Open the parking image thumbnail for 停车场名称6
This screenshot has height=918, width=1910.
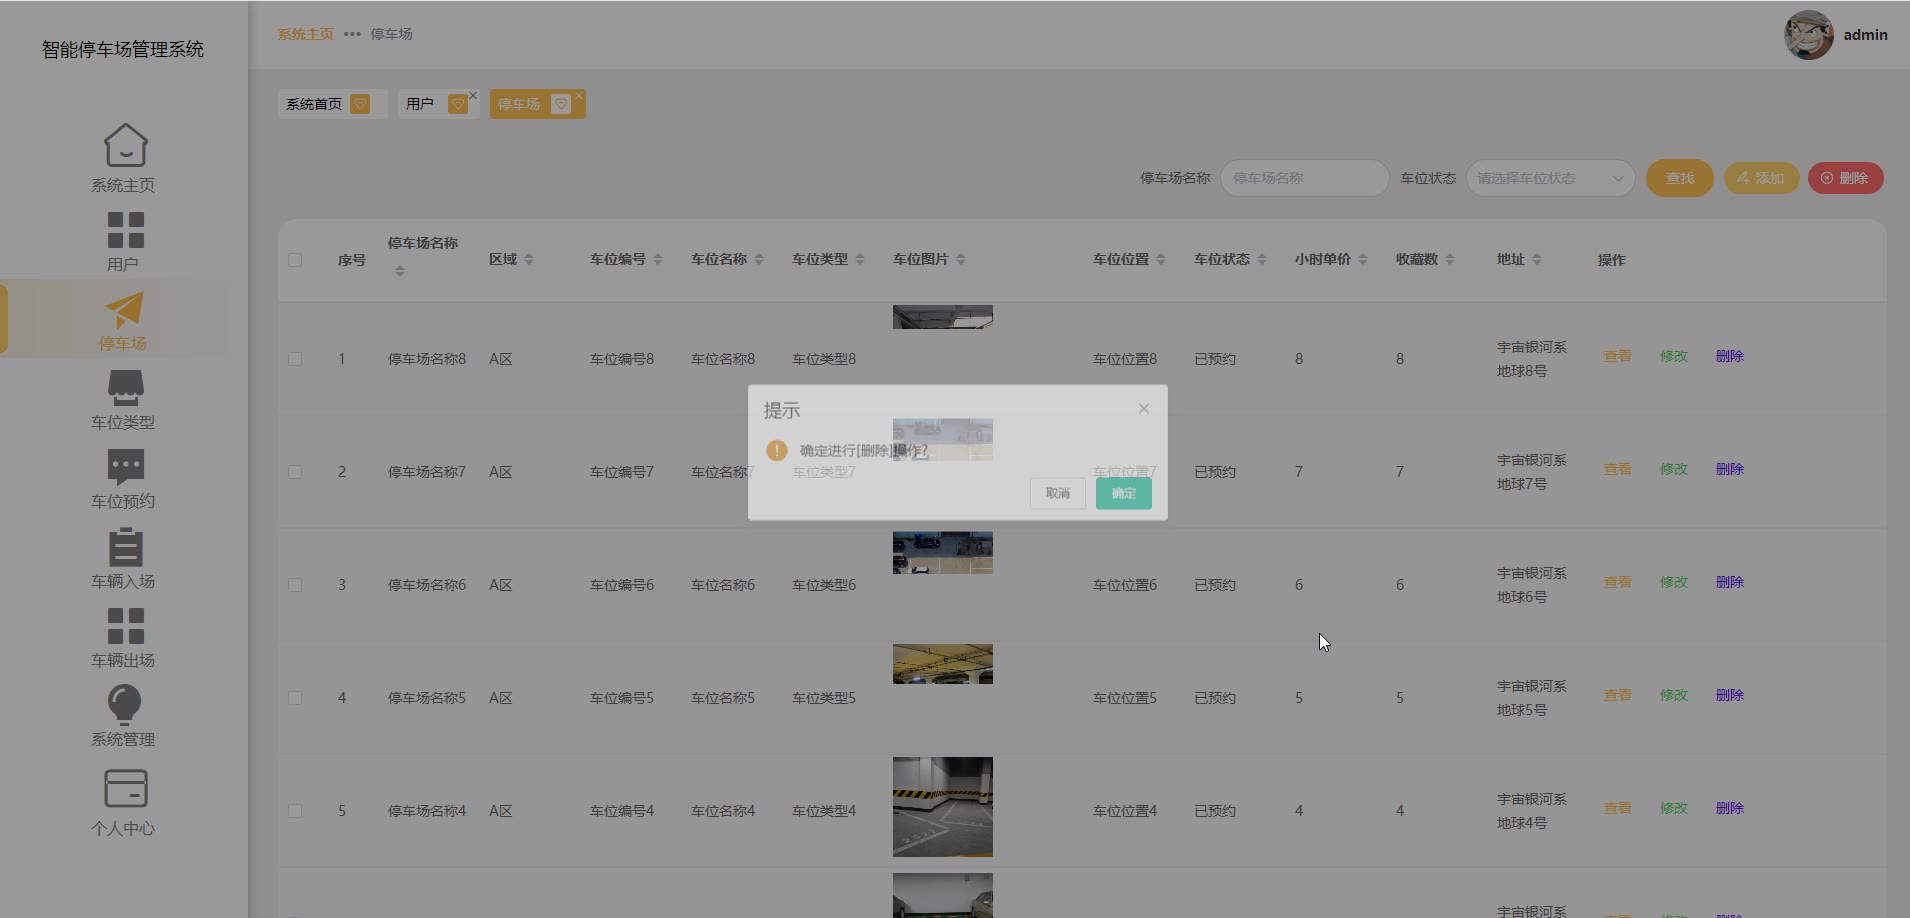pyautogui.click(x=943, y=552)
